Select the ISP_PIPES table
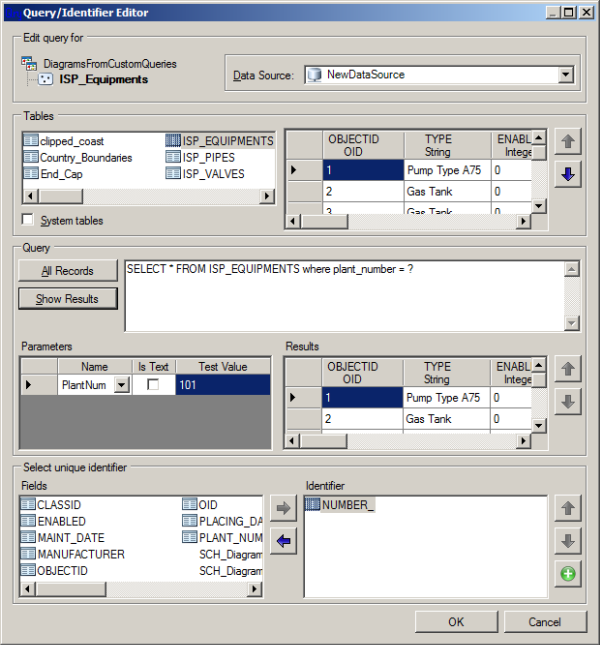Image resolution: width=600 pixels, height=645 pixels. [200, 158]
